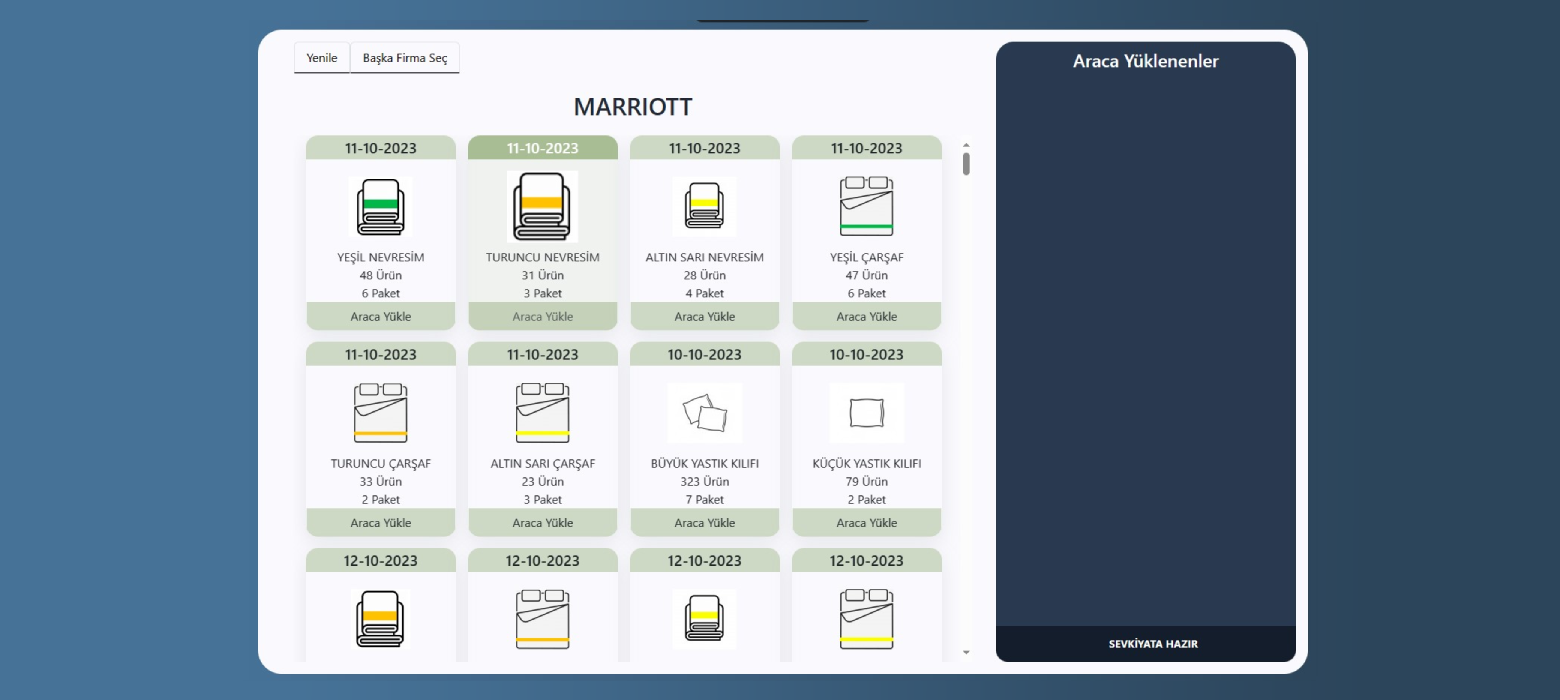Viewport: 1560px width, 700px height.
Task: Load Altın Sarı Nevresim to vehicle
Action: point(705,316)
